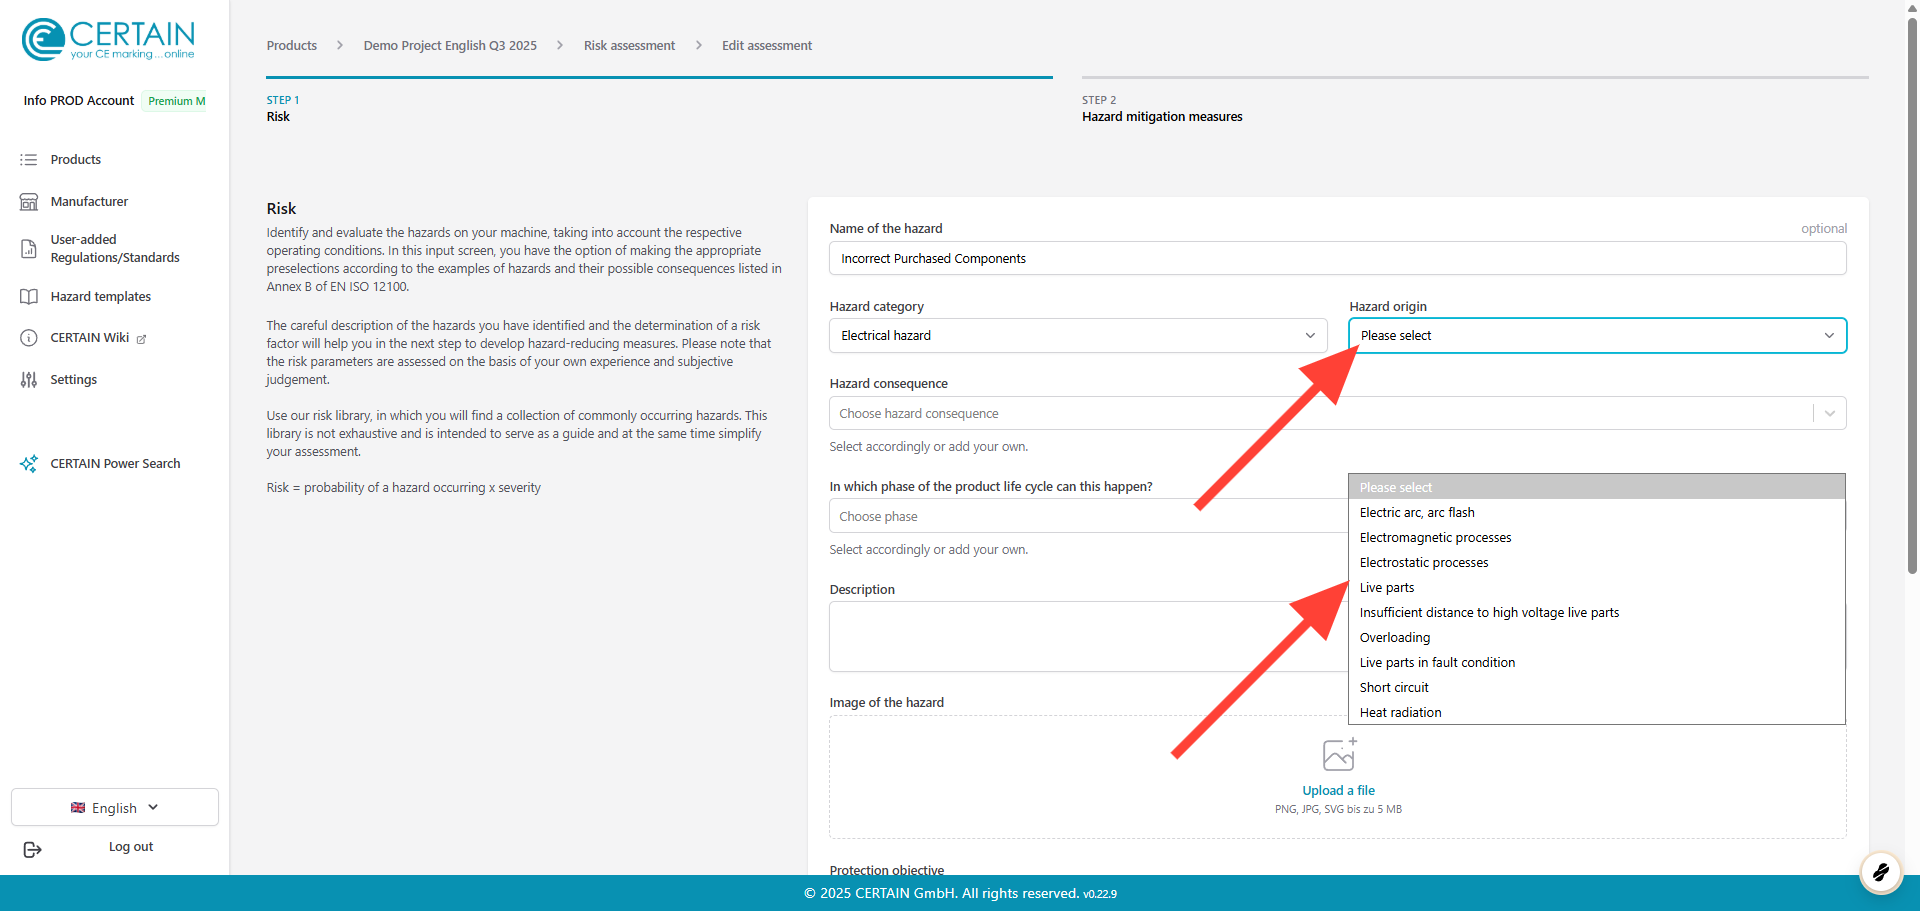Click Hazard templates book icon
1920x911 pixels.
29,297
